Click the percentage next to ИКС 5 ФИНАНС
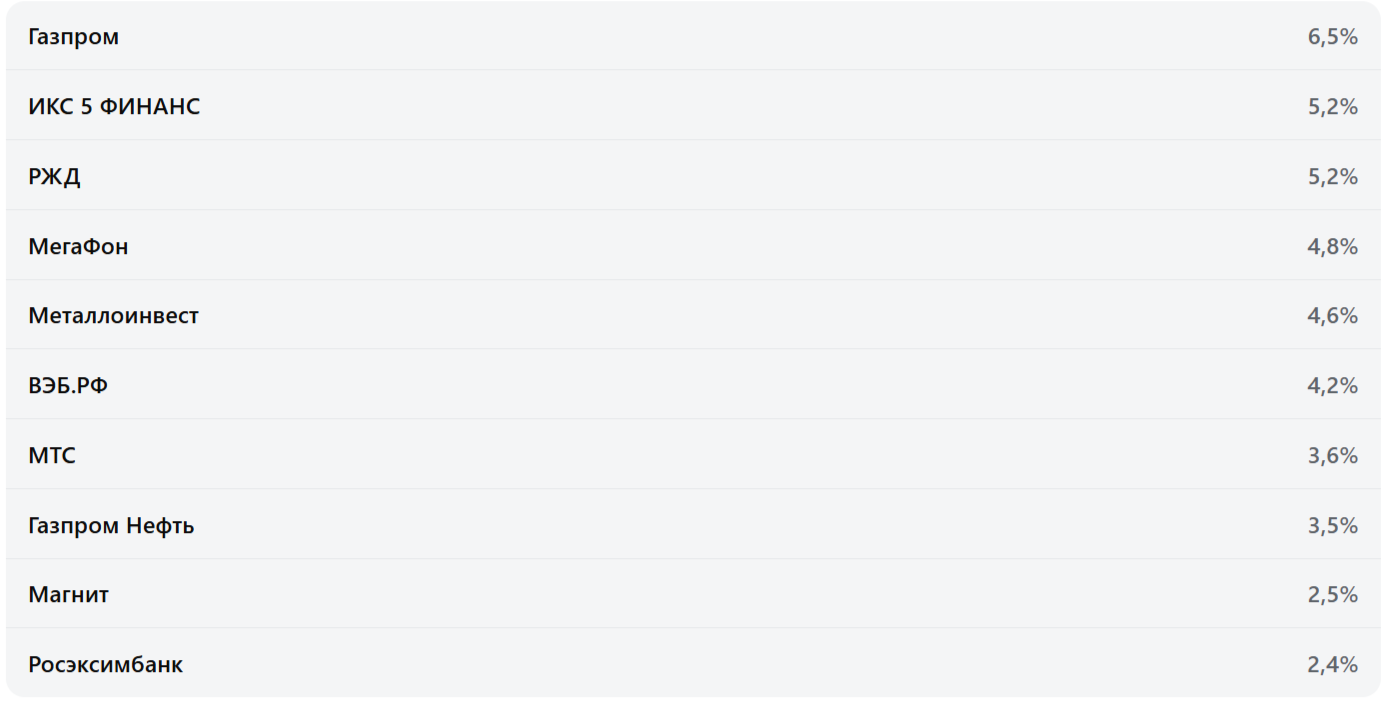This screenshot has width=1385, height=704. [x=1332, y=107]
